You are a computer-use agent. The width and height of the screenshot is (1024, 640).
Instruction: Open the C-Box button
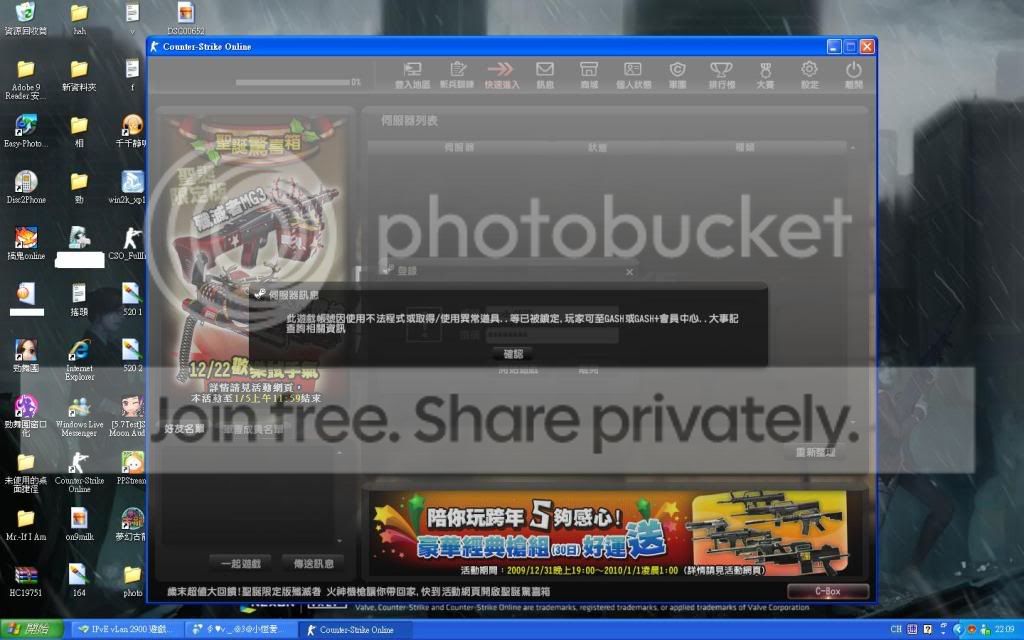point(827,591)
